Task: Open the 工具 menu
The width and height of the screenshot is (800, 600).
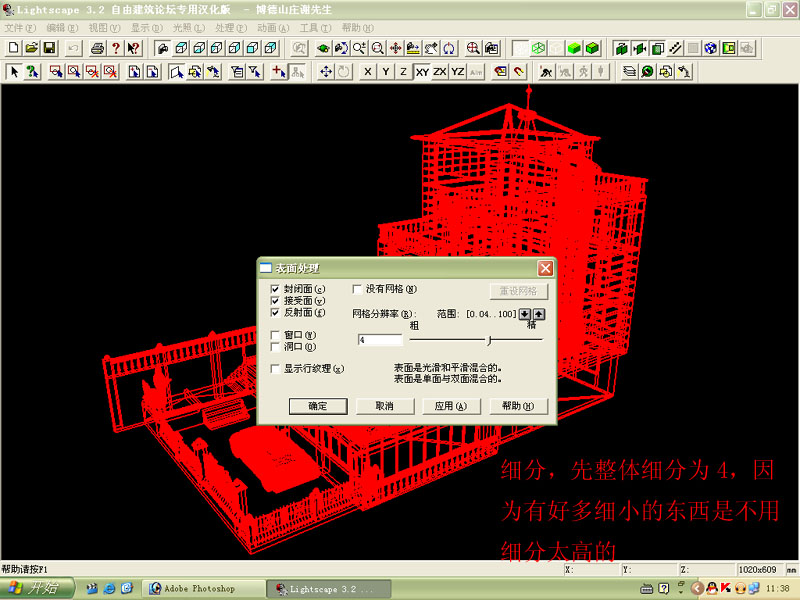Action: click(315, 28)
